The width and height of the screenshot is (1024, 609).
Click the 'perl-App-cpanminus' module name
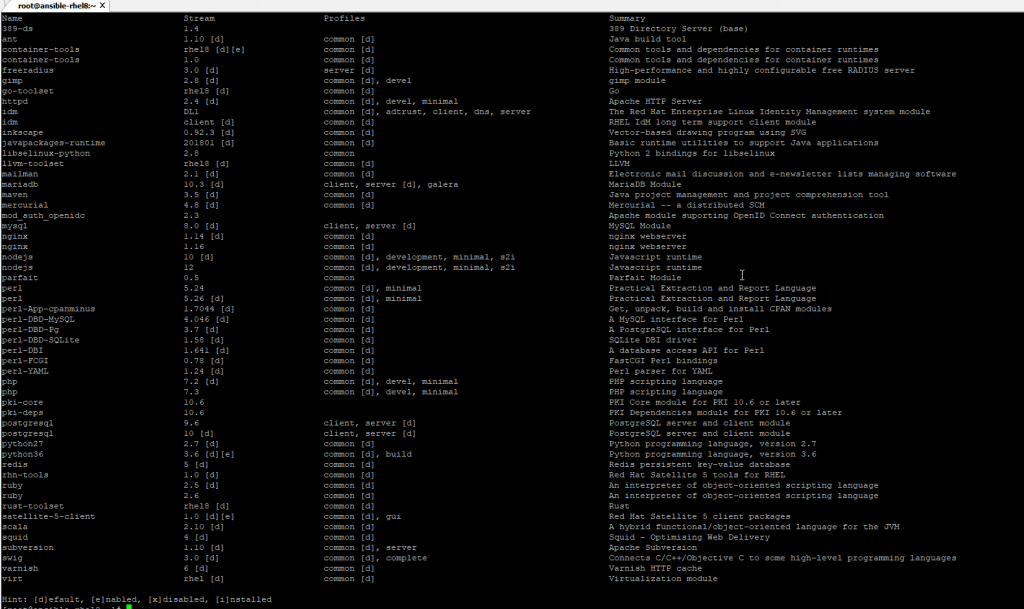click(x=49, y=309)
